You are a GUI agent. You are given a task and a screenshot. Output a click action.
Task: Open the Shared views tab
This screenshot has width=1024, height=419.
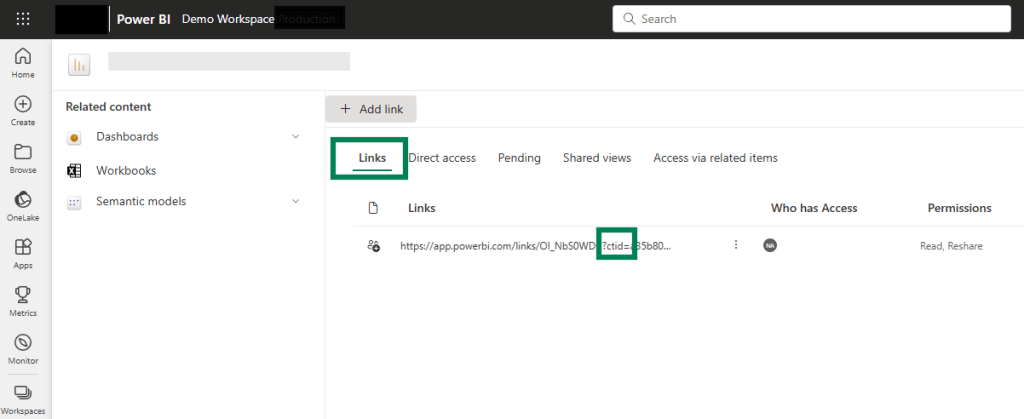[x=596, y=158]
